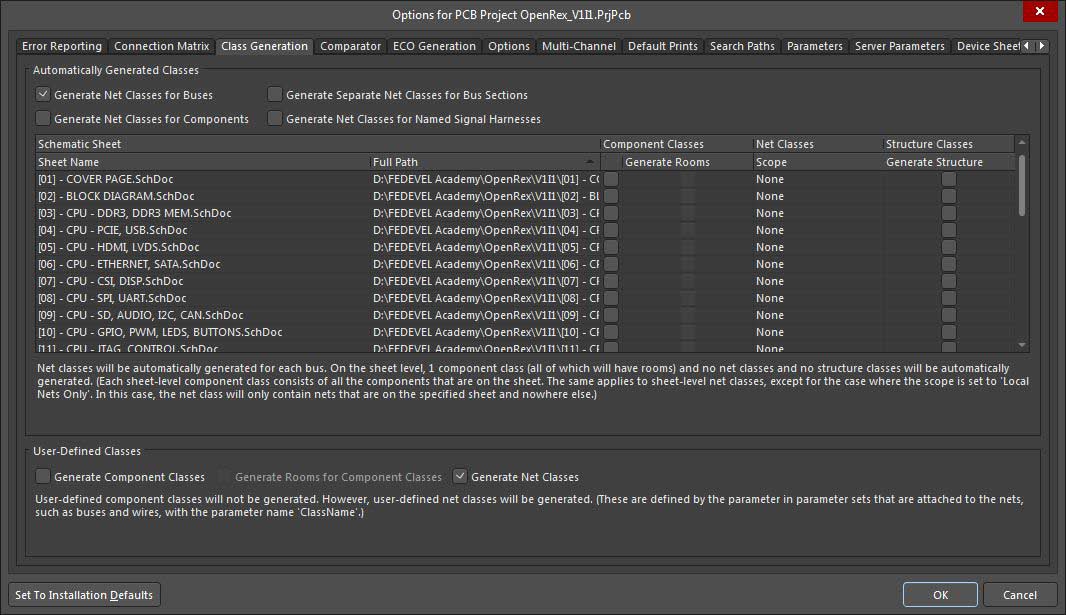The width and height of the screenshot is (1066, 615).
Task: Click the Full Path column sort arrow
Action: (x=591, y=162)
